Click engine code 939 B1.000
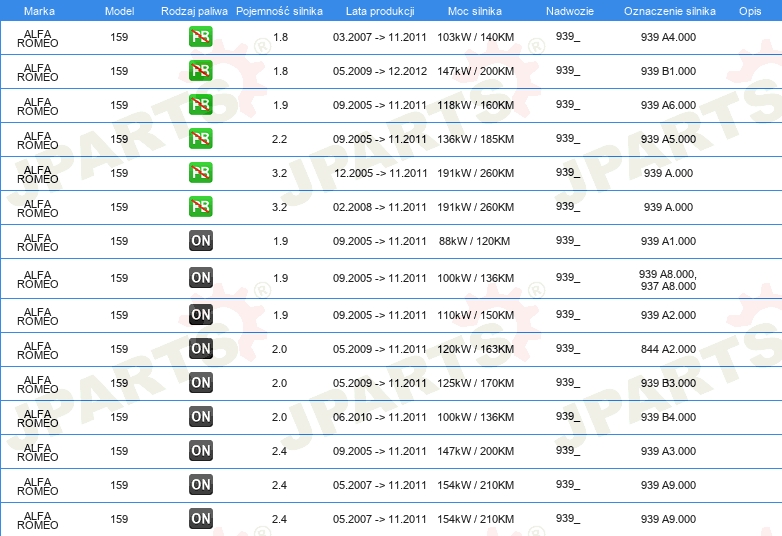Viewport: 782px width, 536px height. coord(668,71)
